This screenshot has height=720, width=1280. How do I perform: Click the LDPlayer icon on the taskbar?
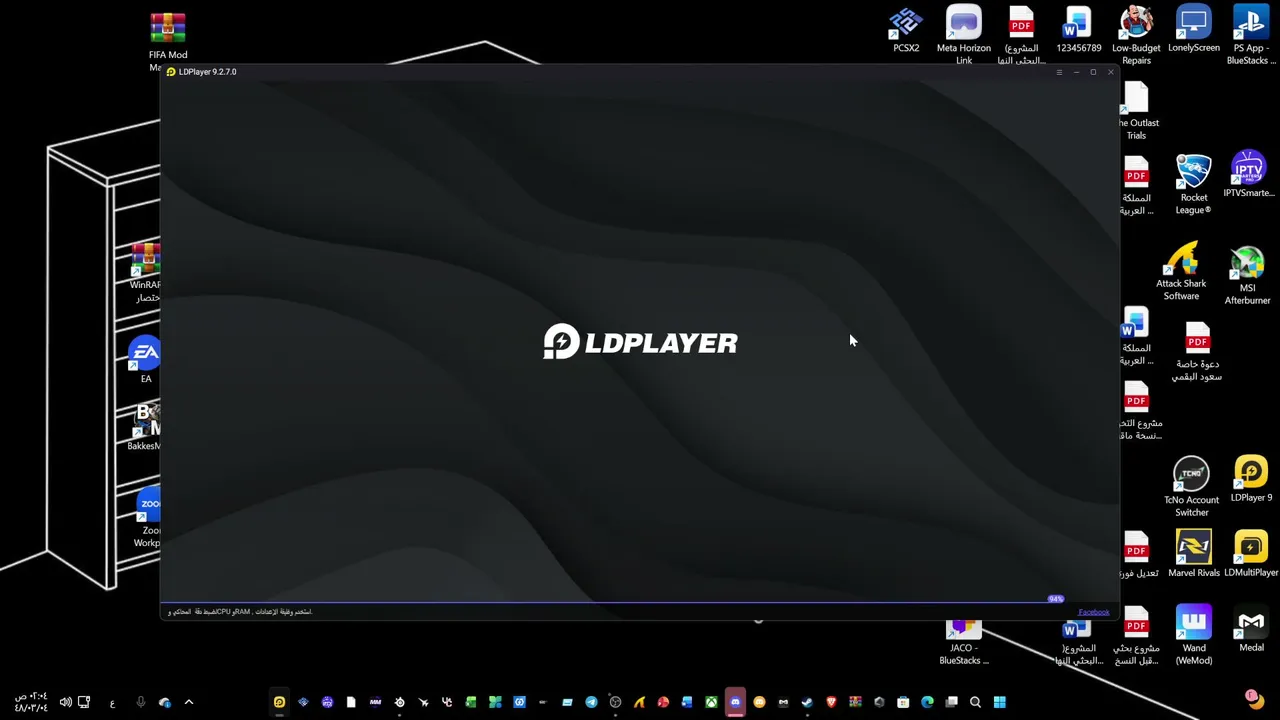coord(279,702)
